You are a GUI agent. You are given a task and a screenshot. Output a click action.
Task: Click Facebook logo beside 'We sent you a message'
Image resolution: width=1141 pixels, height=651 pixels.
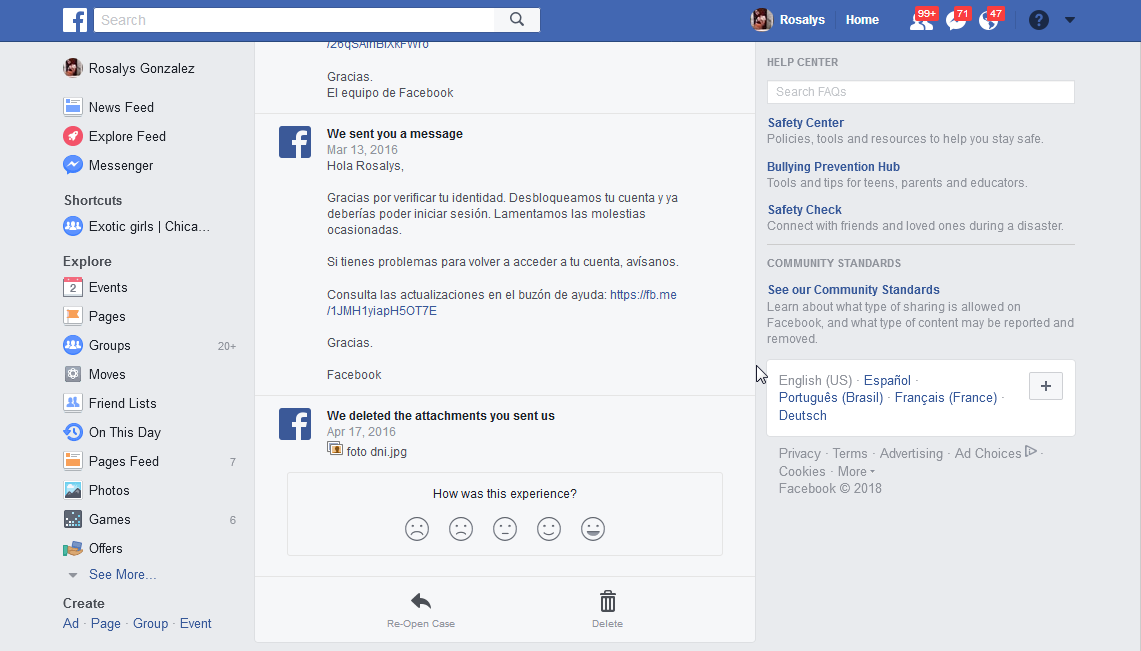(x=295, y=142)
